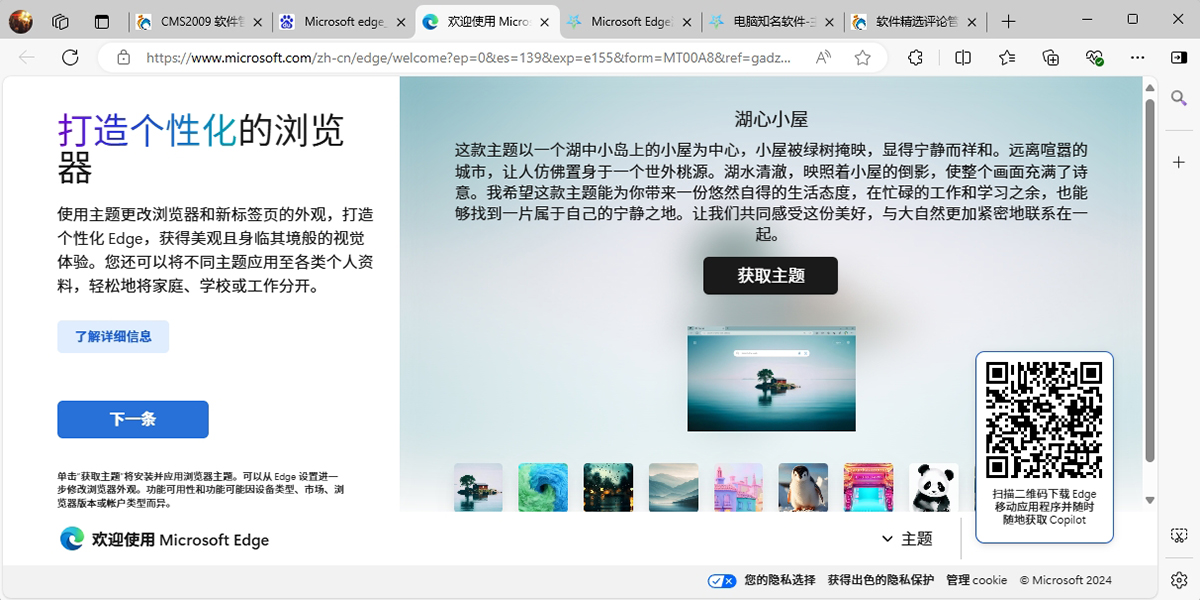Select the 欢迎使用 Microsoft tab
Viewport: 1200px width, 600px height.
(487, 21)
